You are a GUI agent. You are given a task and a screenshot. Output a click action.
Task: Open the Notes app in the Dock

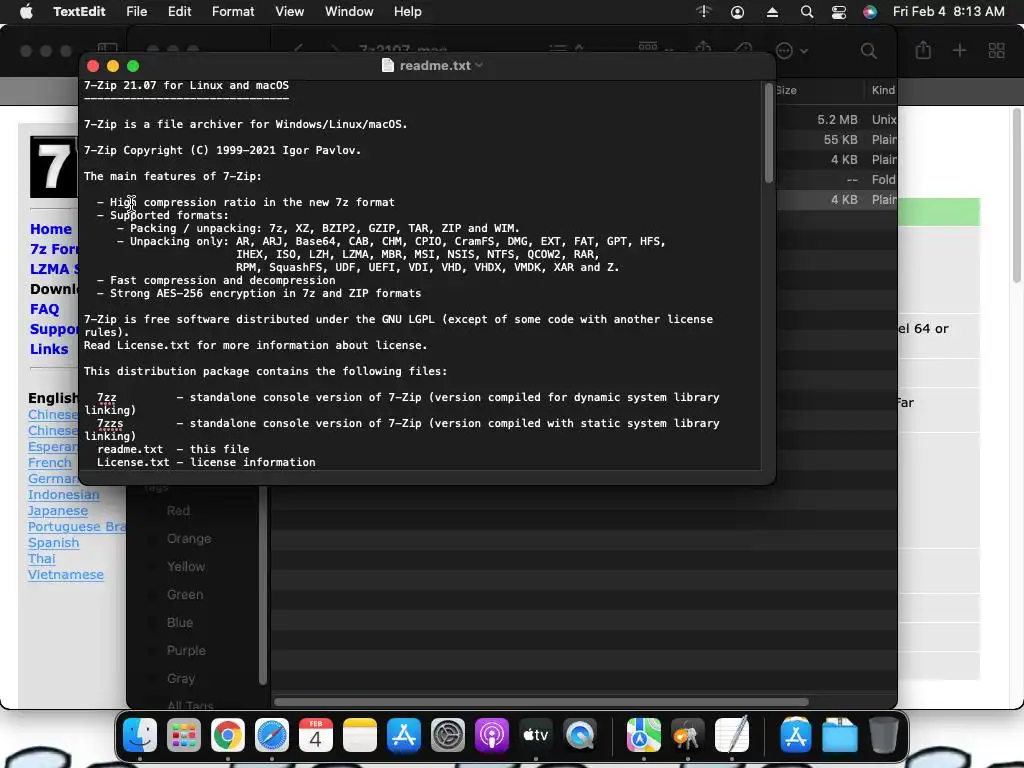(359, 735)
